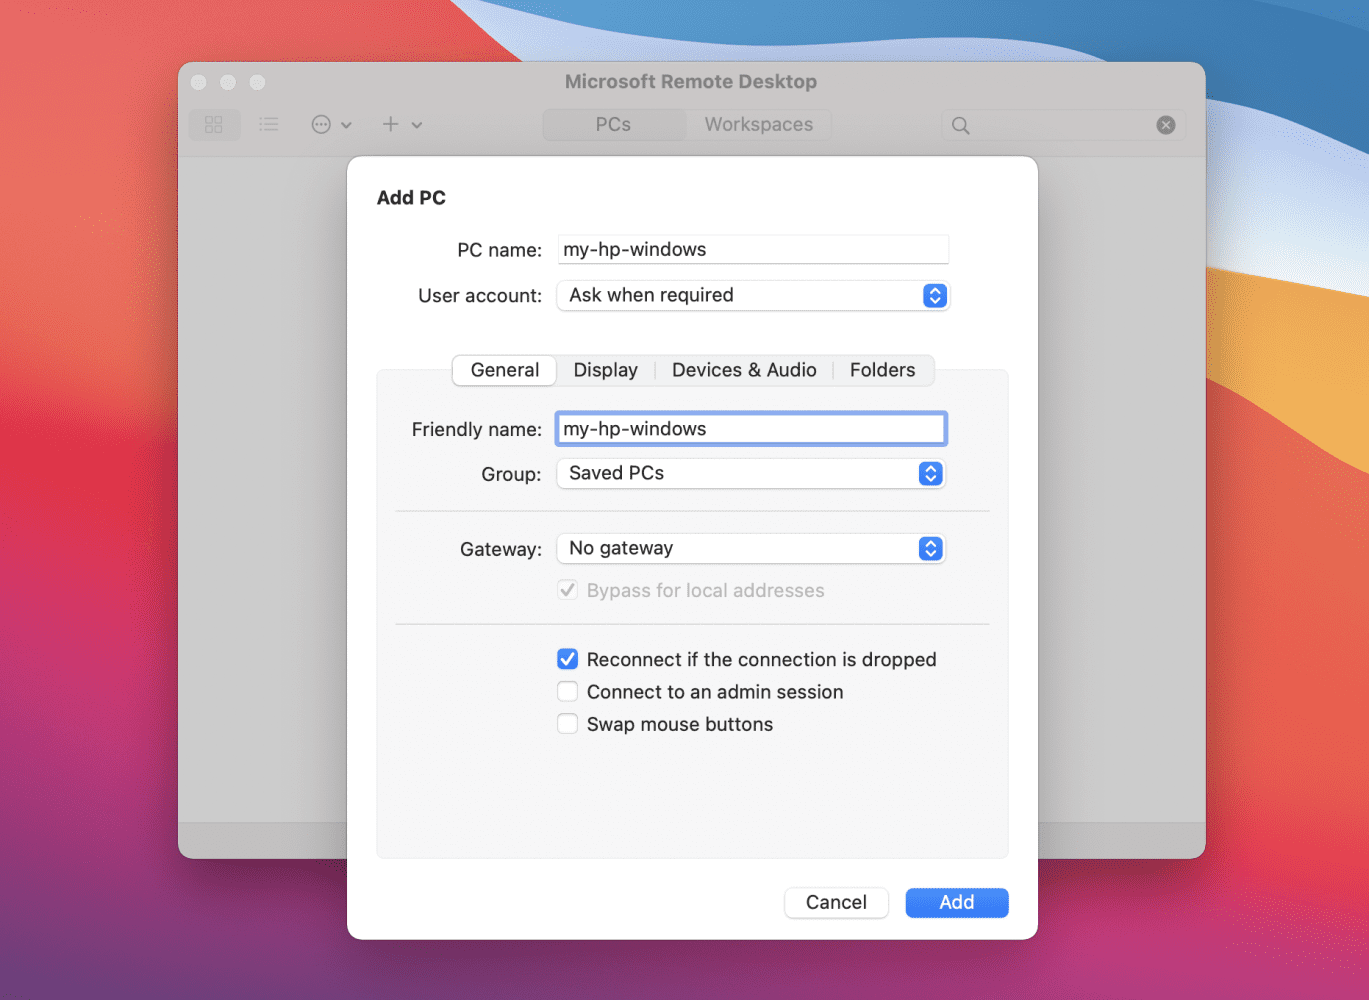Click the minimize window button

(228, 82)
